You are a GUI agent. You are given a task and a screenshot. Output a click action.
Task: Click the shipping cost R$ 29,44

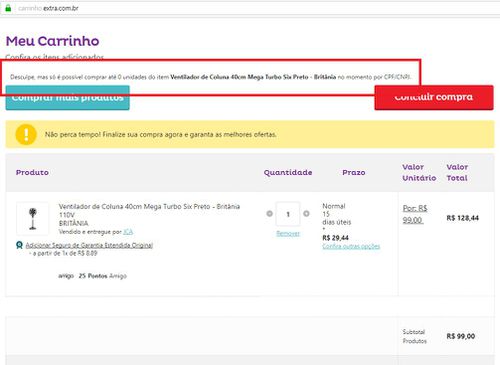coord(335,238)
